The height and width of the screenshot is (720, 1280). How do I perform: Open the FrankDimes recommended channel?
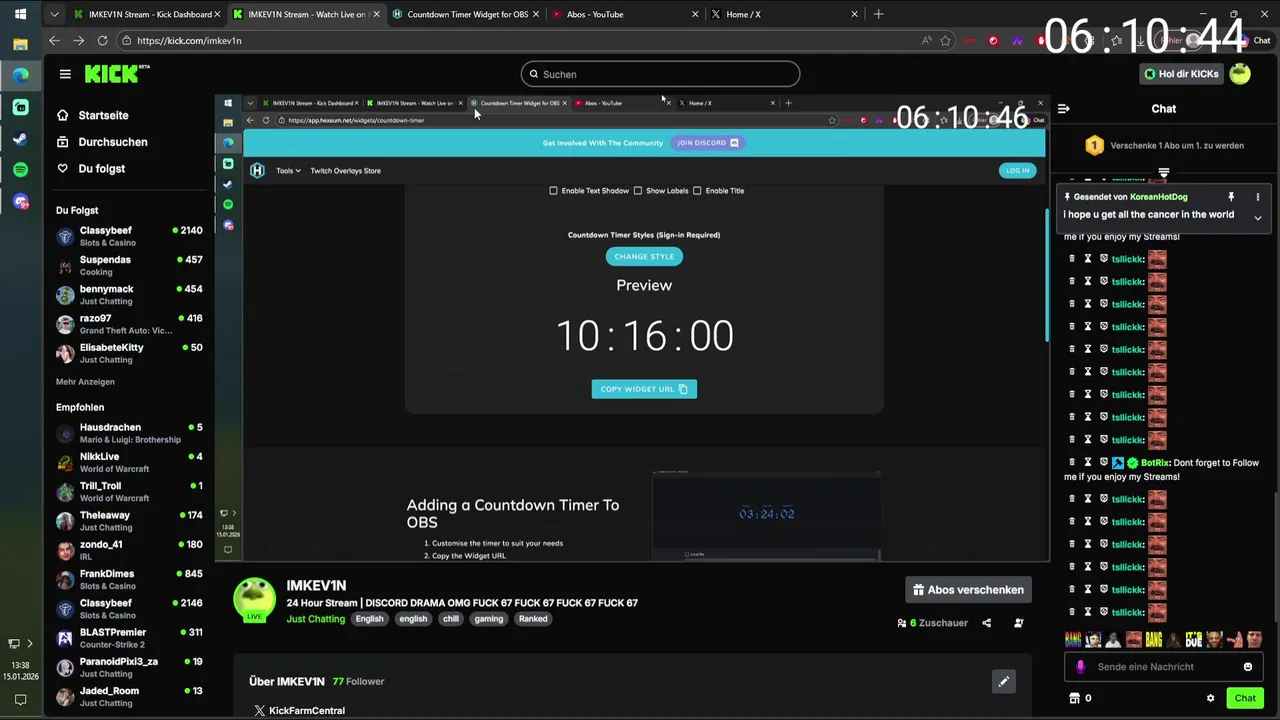click(x=129, y=580)
